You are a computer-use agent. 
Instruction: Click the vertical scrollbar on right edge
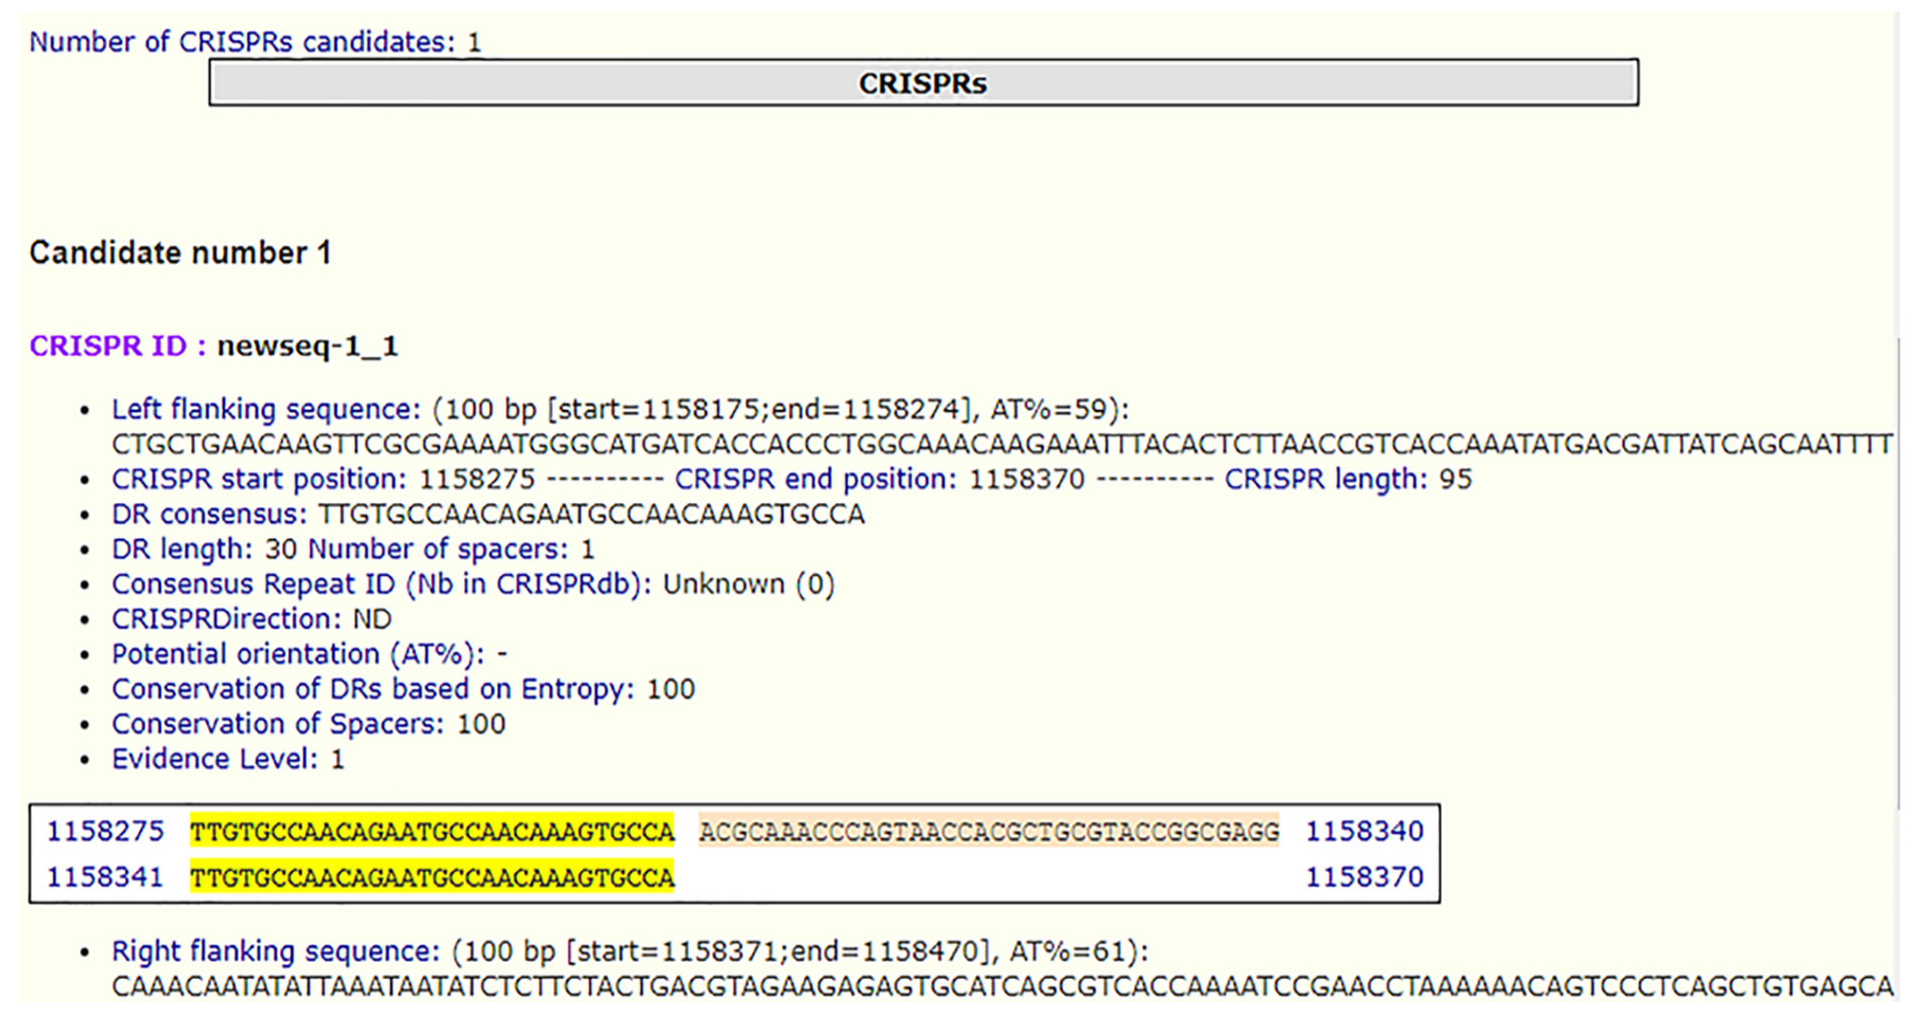coord(1898,570)
